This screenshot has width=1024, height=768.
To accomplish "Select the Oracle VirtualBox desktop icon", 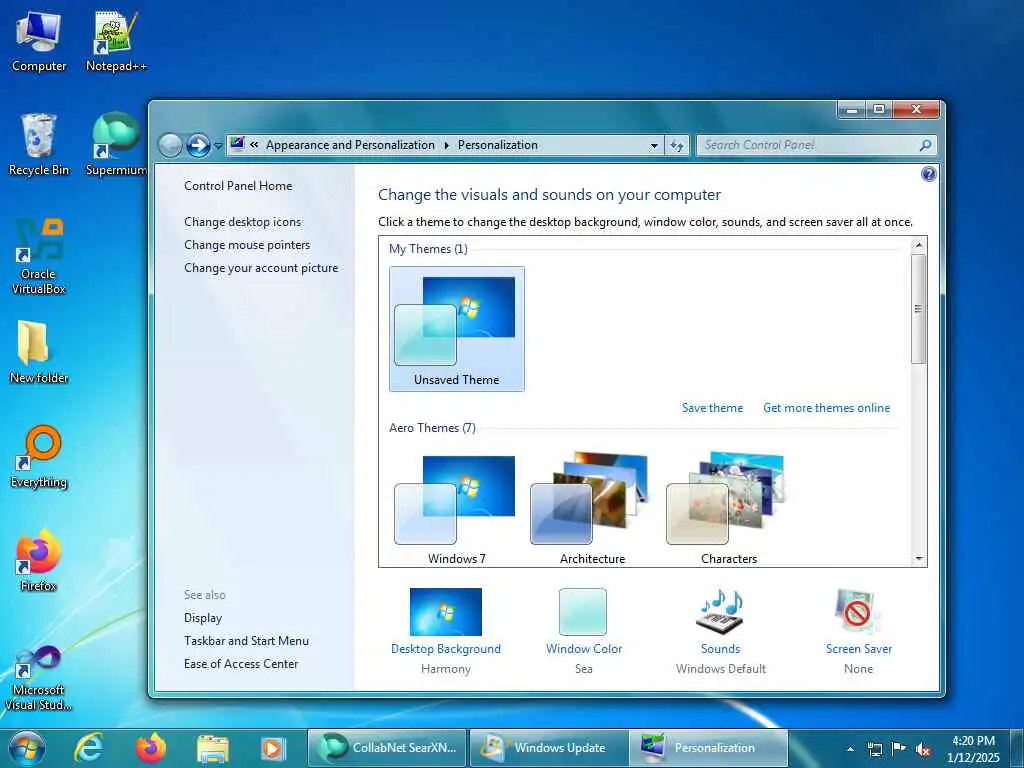I will tap(39, 256).
